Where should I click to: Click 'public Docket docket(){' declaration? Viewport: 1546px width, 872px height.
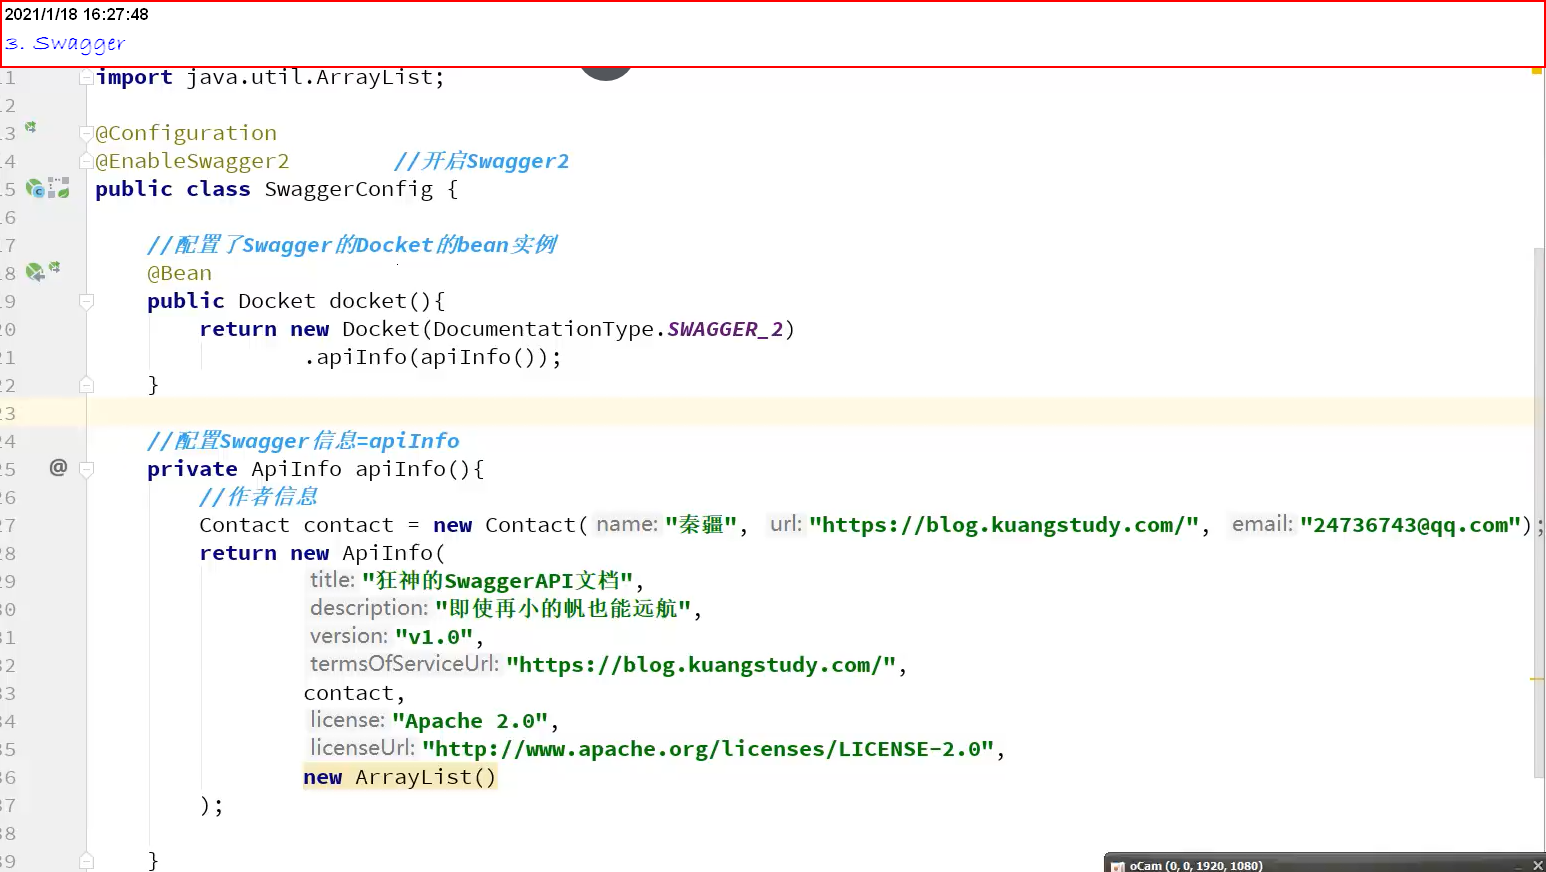click(x=296, y=301)
